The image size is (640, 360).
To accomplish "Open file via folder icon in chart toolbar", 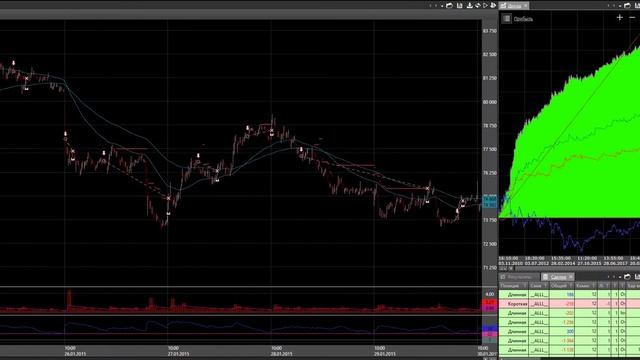I will pyautogui.click(x=449, y=5).
